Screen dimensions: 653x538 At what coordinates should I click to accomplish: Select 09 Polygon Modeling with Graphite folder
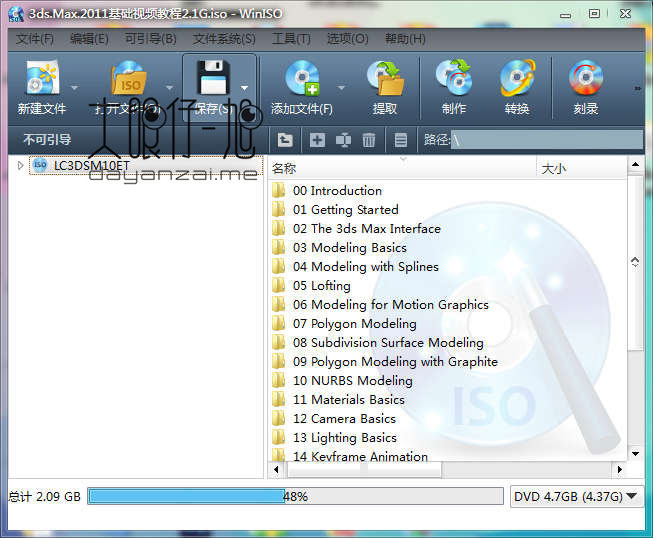395,361
